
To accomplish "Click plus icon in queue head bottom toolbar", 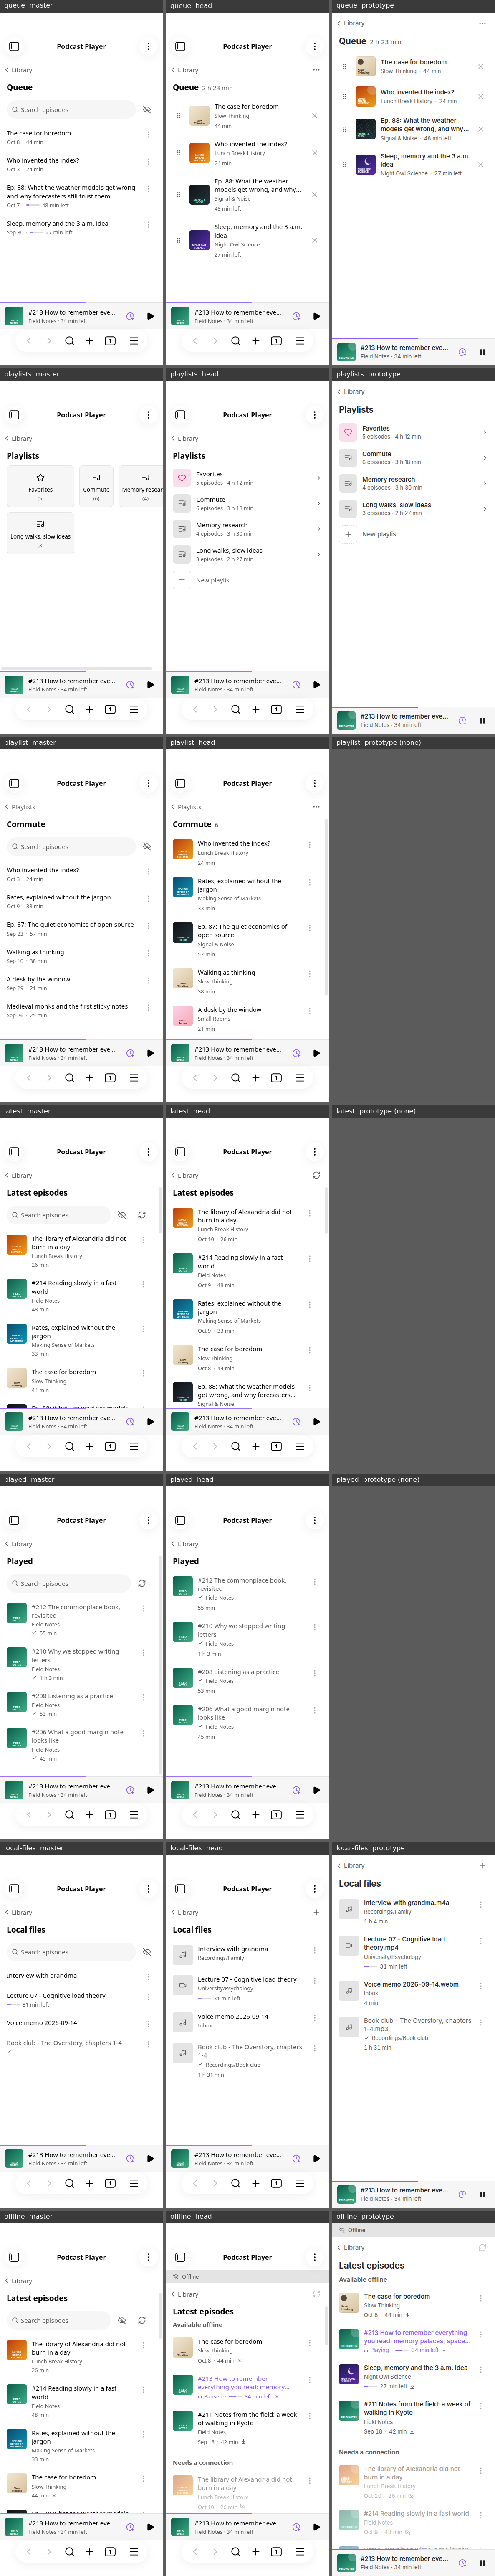I will point(256,341).
